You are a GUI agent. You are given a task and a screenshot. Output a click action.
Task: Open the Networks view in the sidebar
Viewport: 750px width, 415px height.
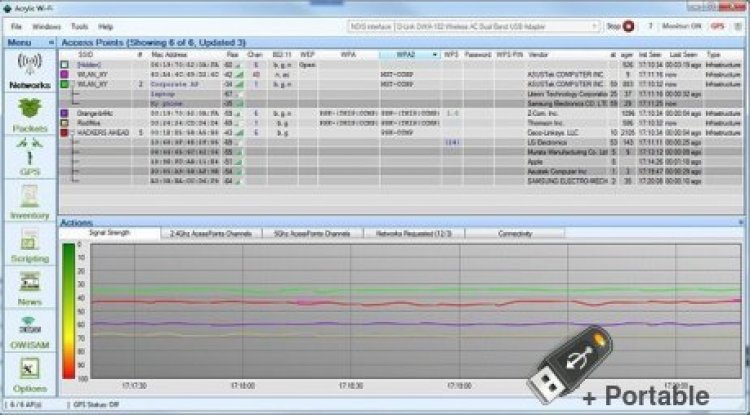(30, 72)
